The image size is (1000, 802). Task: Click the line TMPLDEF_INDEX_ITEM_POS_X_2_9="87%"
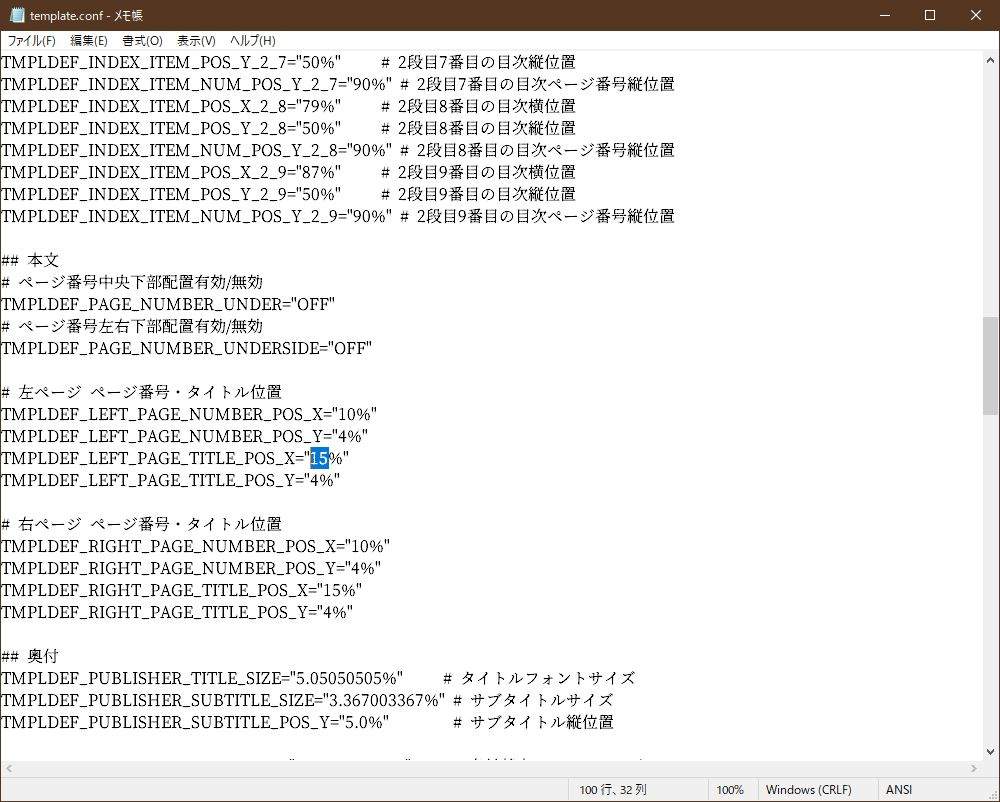pyautogui.click(x=172, y=172)
